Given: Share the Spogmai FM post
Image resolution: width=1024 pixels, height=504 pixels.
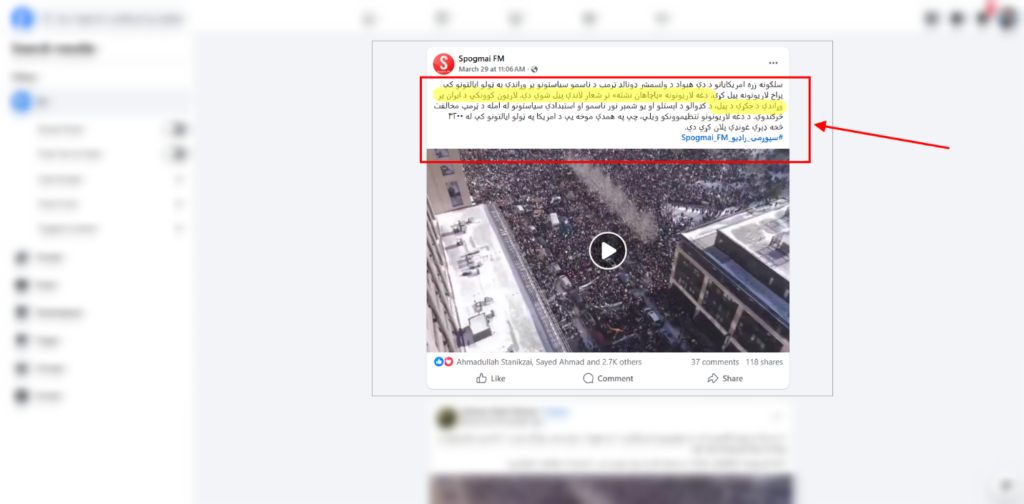Looking at the screenshot, I should [725, 379].
